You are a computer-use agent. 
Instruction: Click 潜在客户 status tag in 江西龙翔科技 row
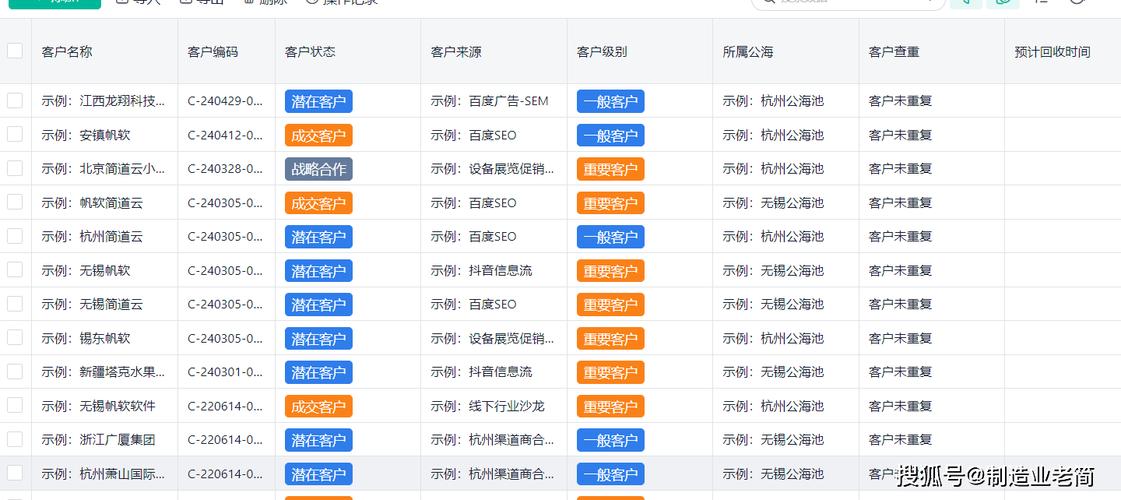point(319,102)
